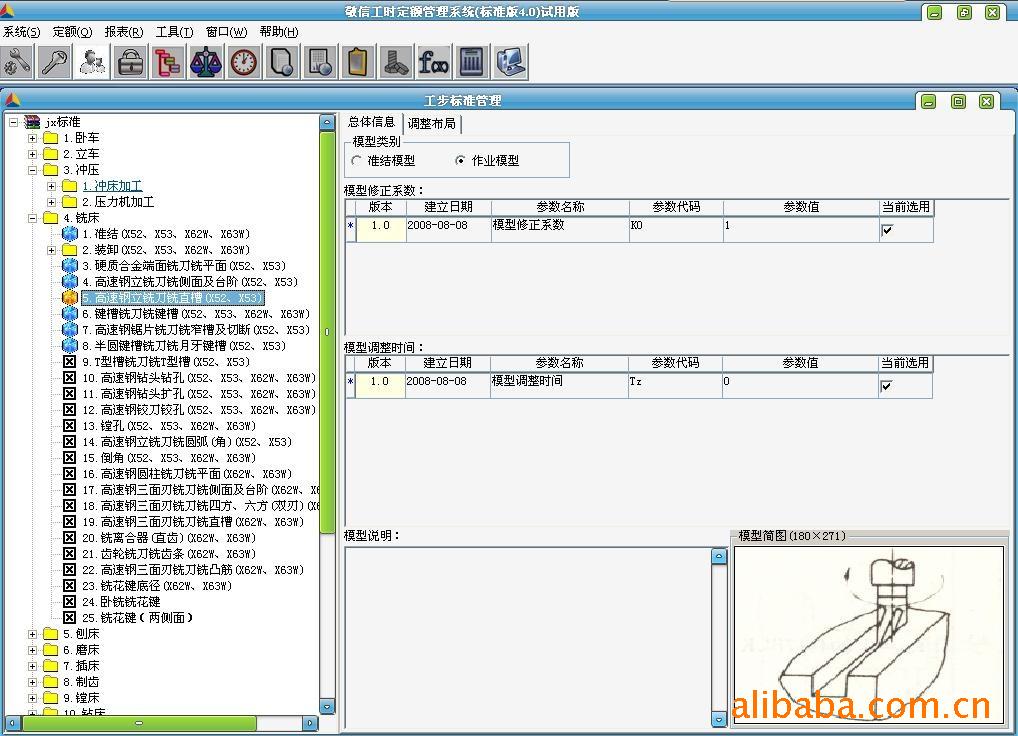Click the X box icon beside 9. T型槽铣刀铣T型槽
This screenshot has width=1018, height=736.
coord(69,362)
